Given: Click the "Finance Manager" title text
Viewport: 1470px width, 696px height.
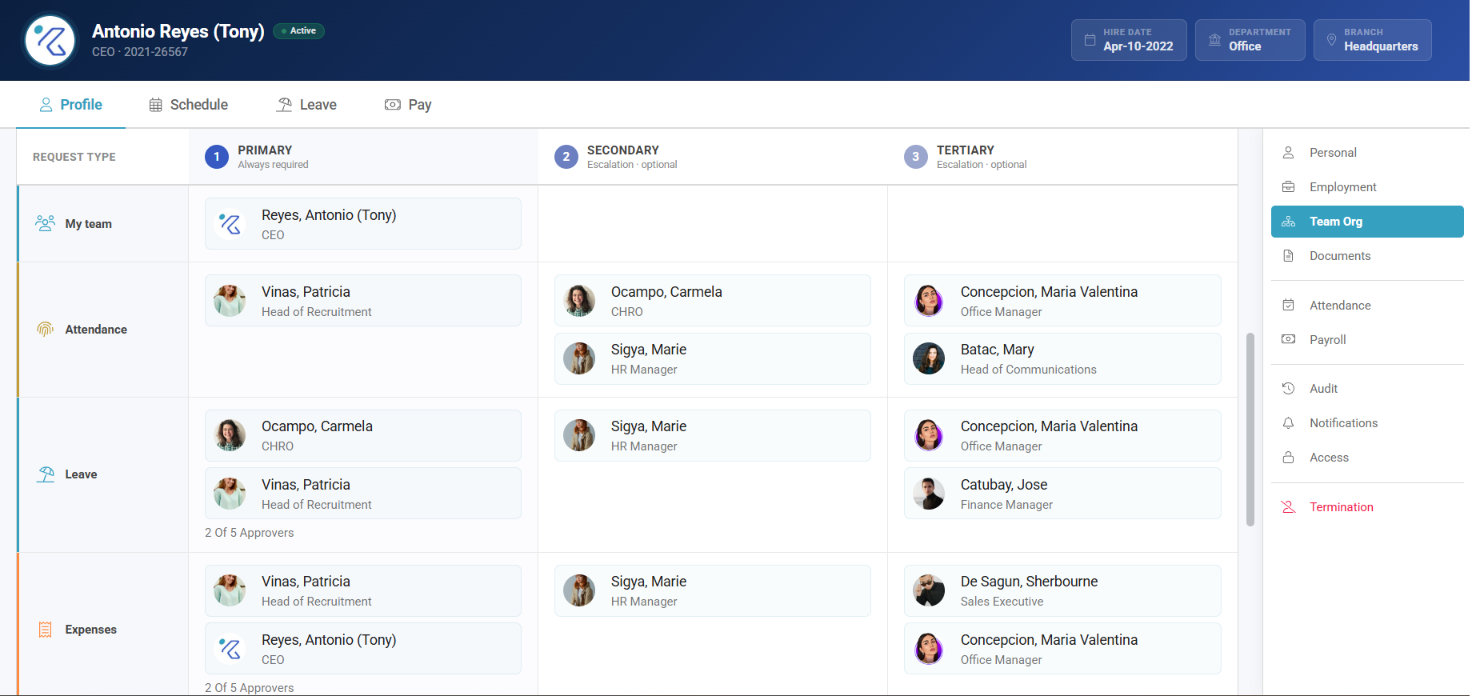Looking at the screenshot, I should point(1007,505).
